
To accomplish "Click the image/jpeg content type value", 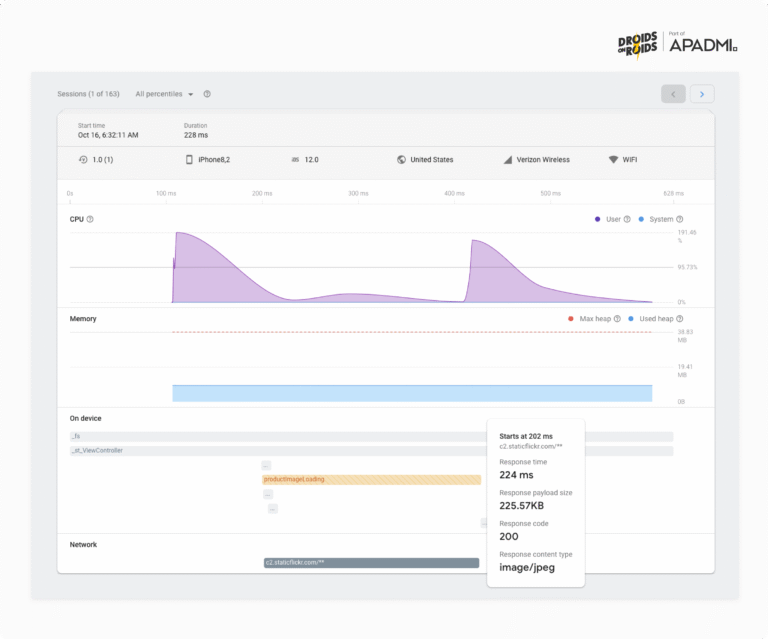I will point(527,568).
